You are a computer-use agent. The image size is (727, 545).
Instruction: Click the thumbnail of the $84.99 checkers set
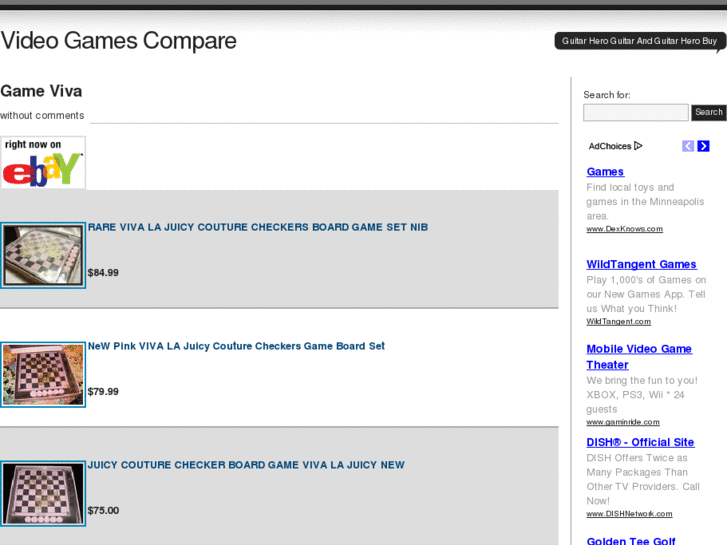point(43,255)
